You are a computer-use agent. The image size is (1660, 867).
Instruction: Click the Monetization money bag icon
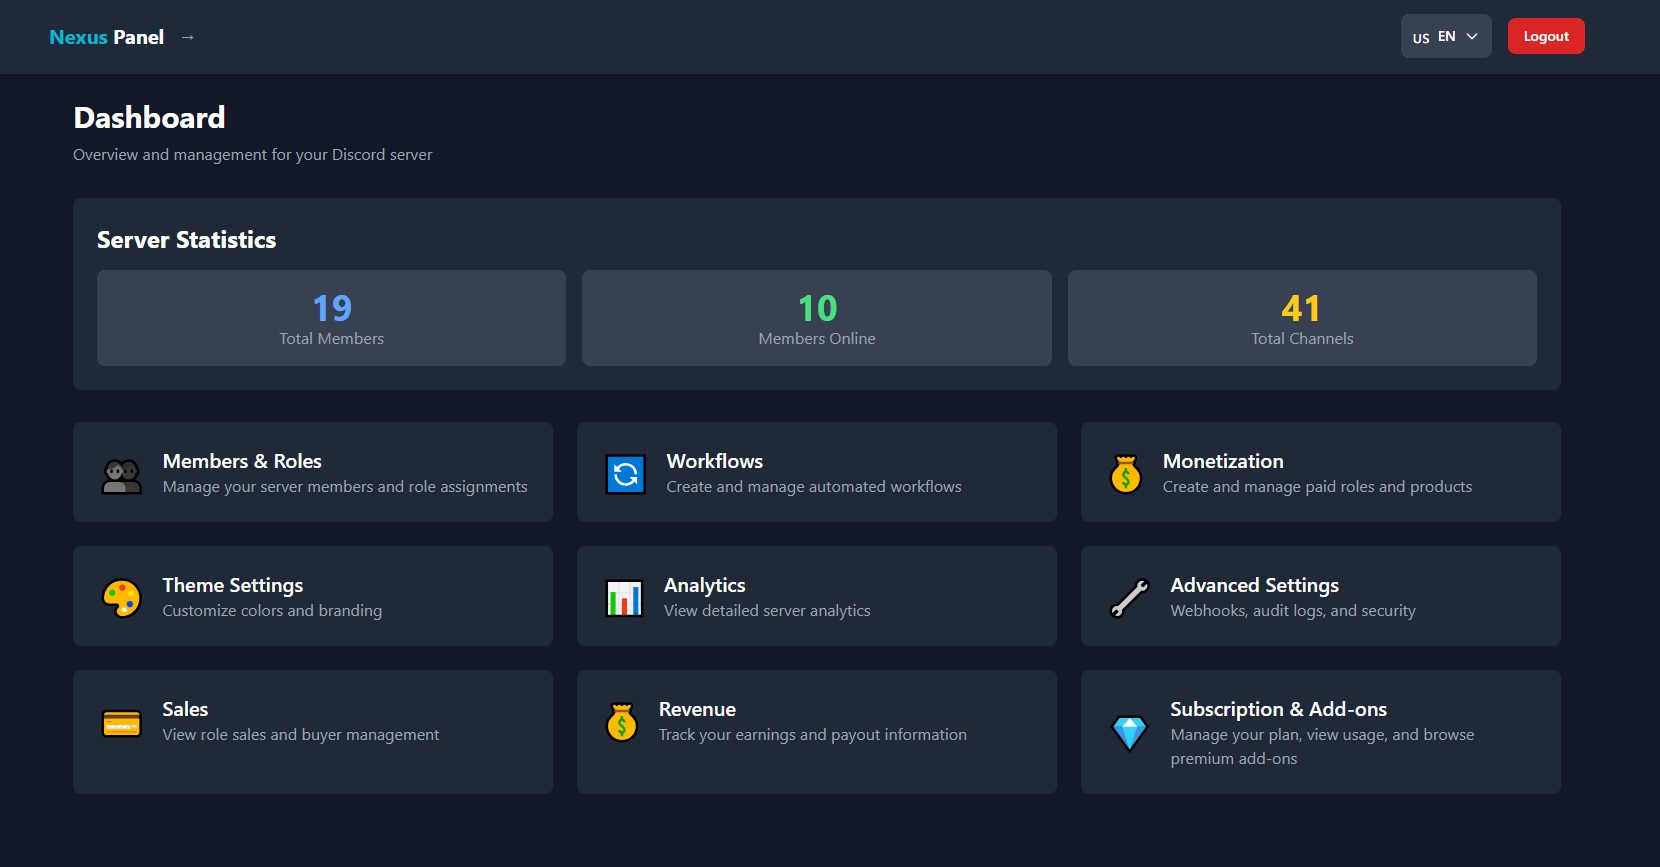pos(1126,474)
